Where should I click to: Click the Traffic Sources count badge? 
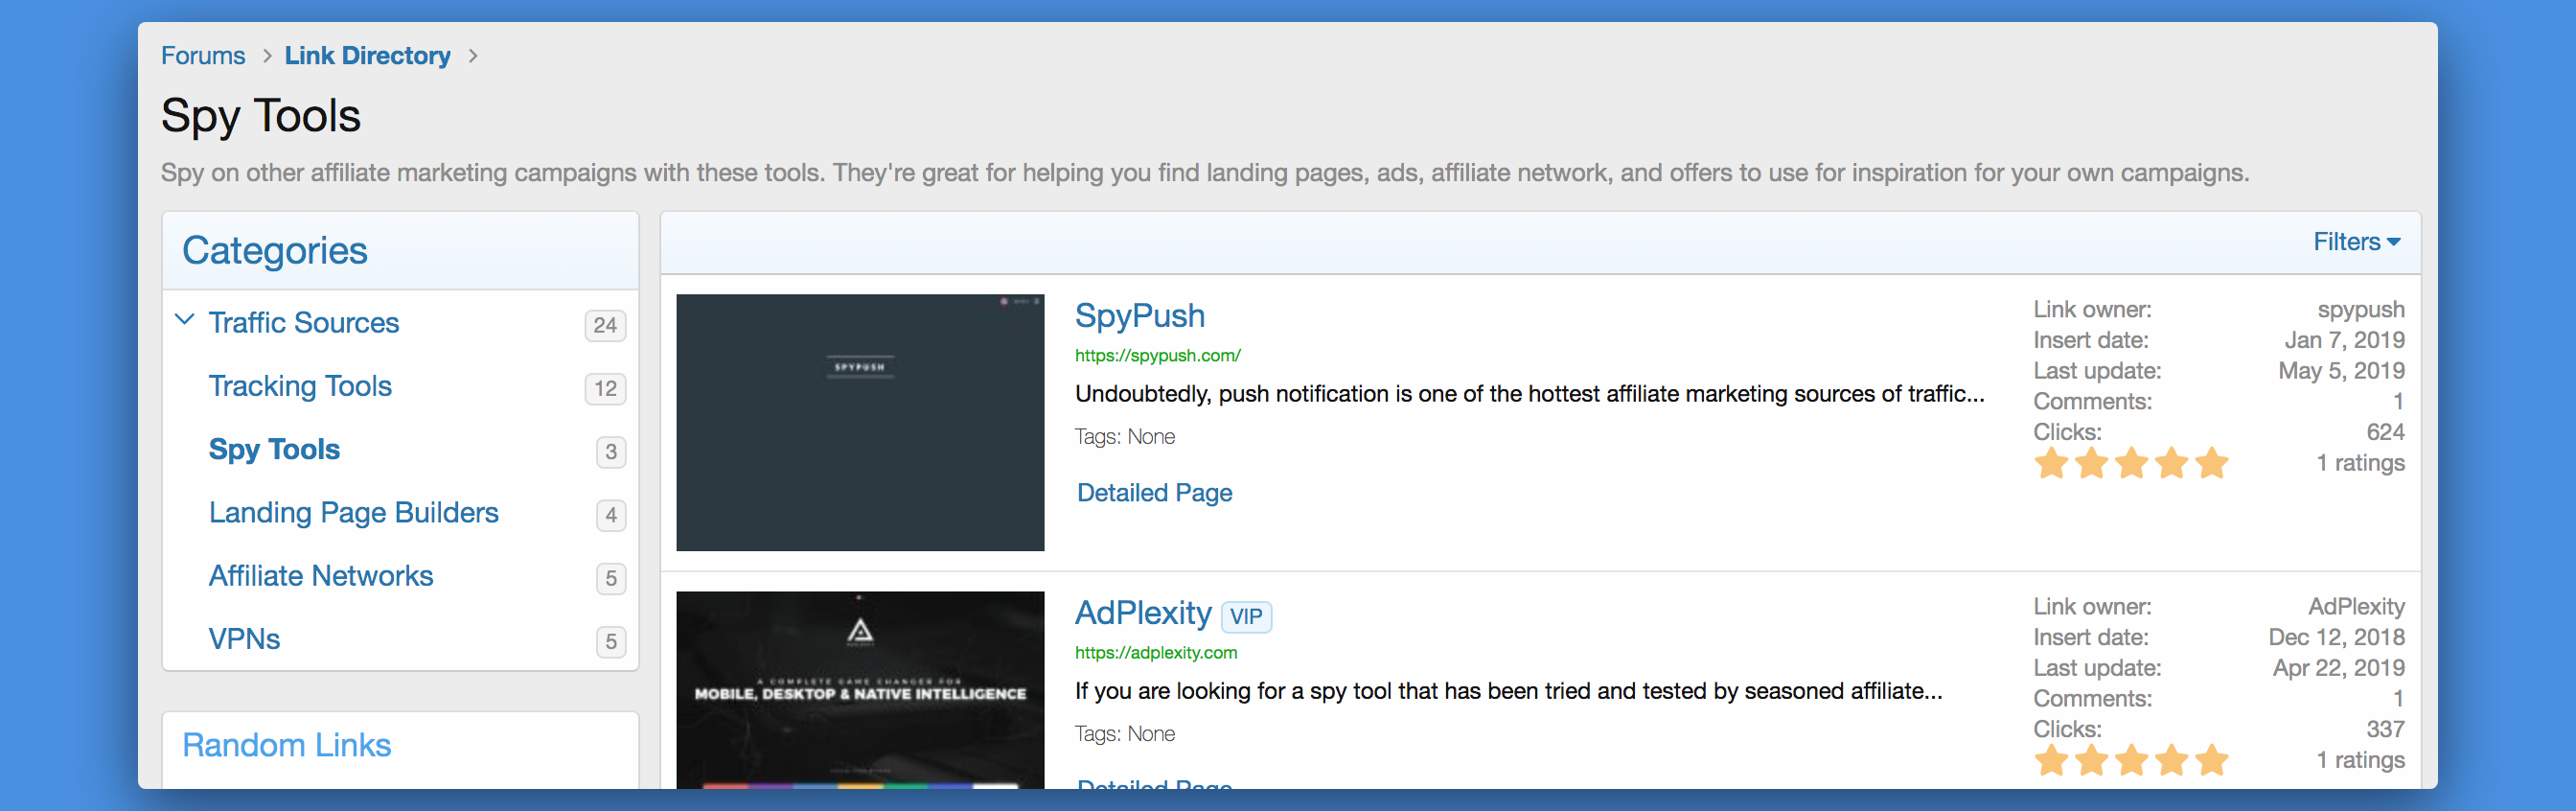coord(605,325)
